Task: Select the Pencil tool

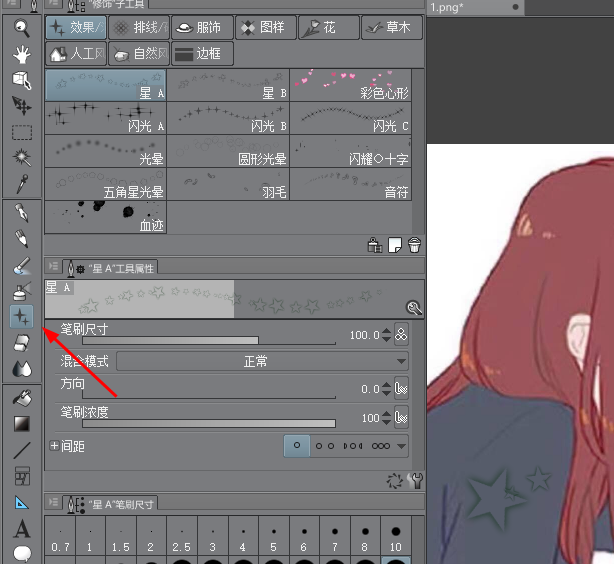Action: (x=22, y=239)
